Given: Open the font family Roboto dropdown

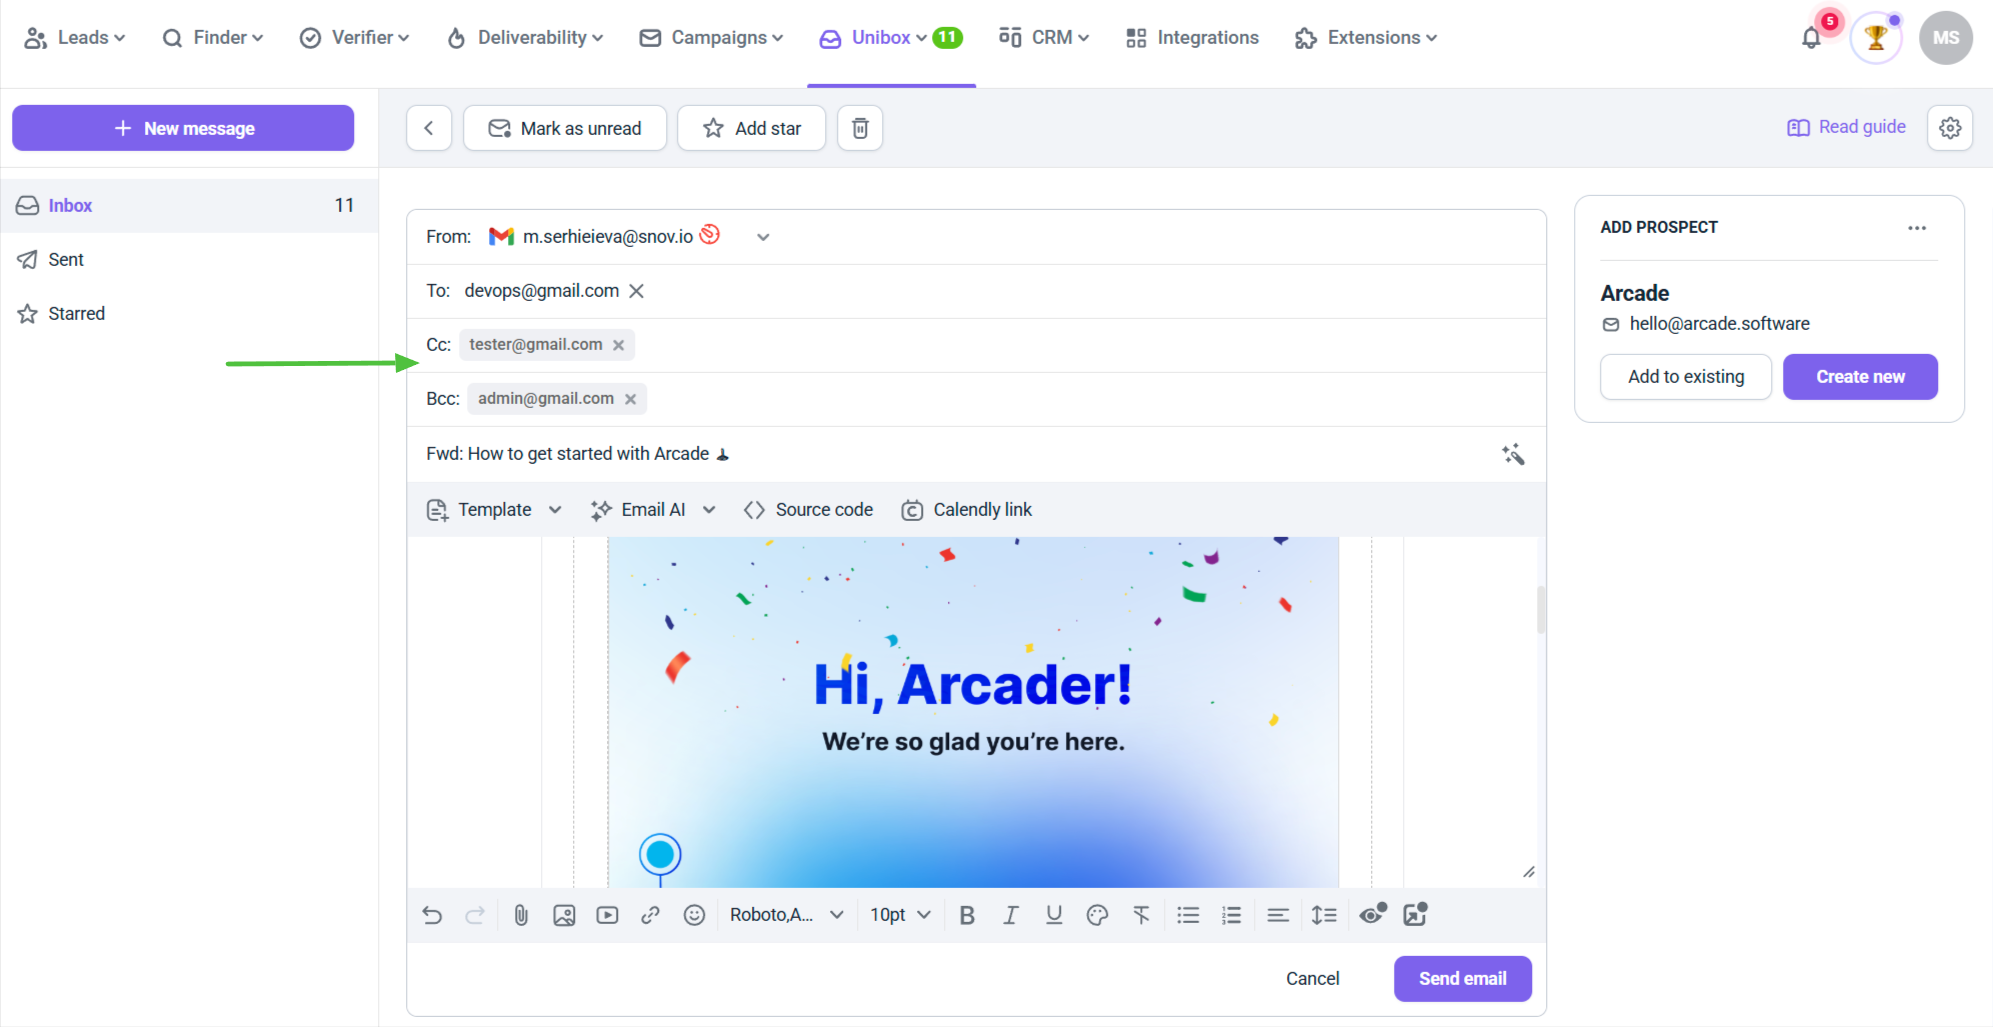Looking at the screenshot, I should coord(787,915).
